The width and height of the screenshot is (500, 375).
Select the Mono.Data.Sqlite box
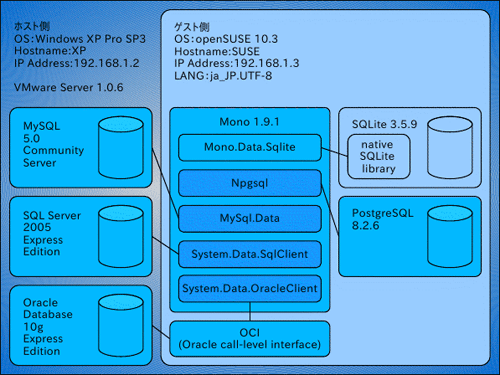point(250,147)
